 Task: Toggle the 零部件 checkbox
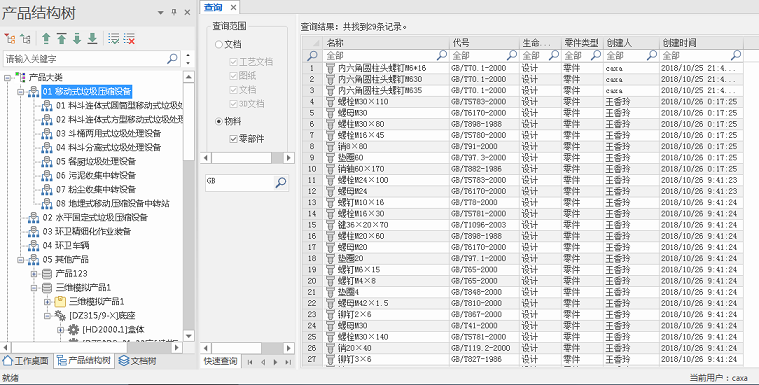pyautogui.click(x=233, y=139)
